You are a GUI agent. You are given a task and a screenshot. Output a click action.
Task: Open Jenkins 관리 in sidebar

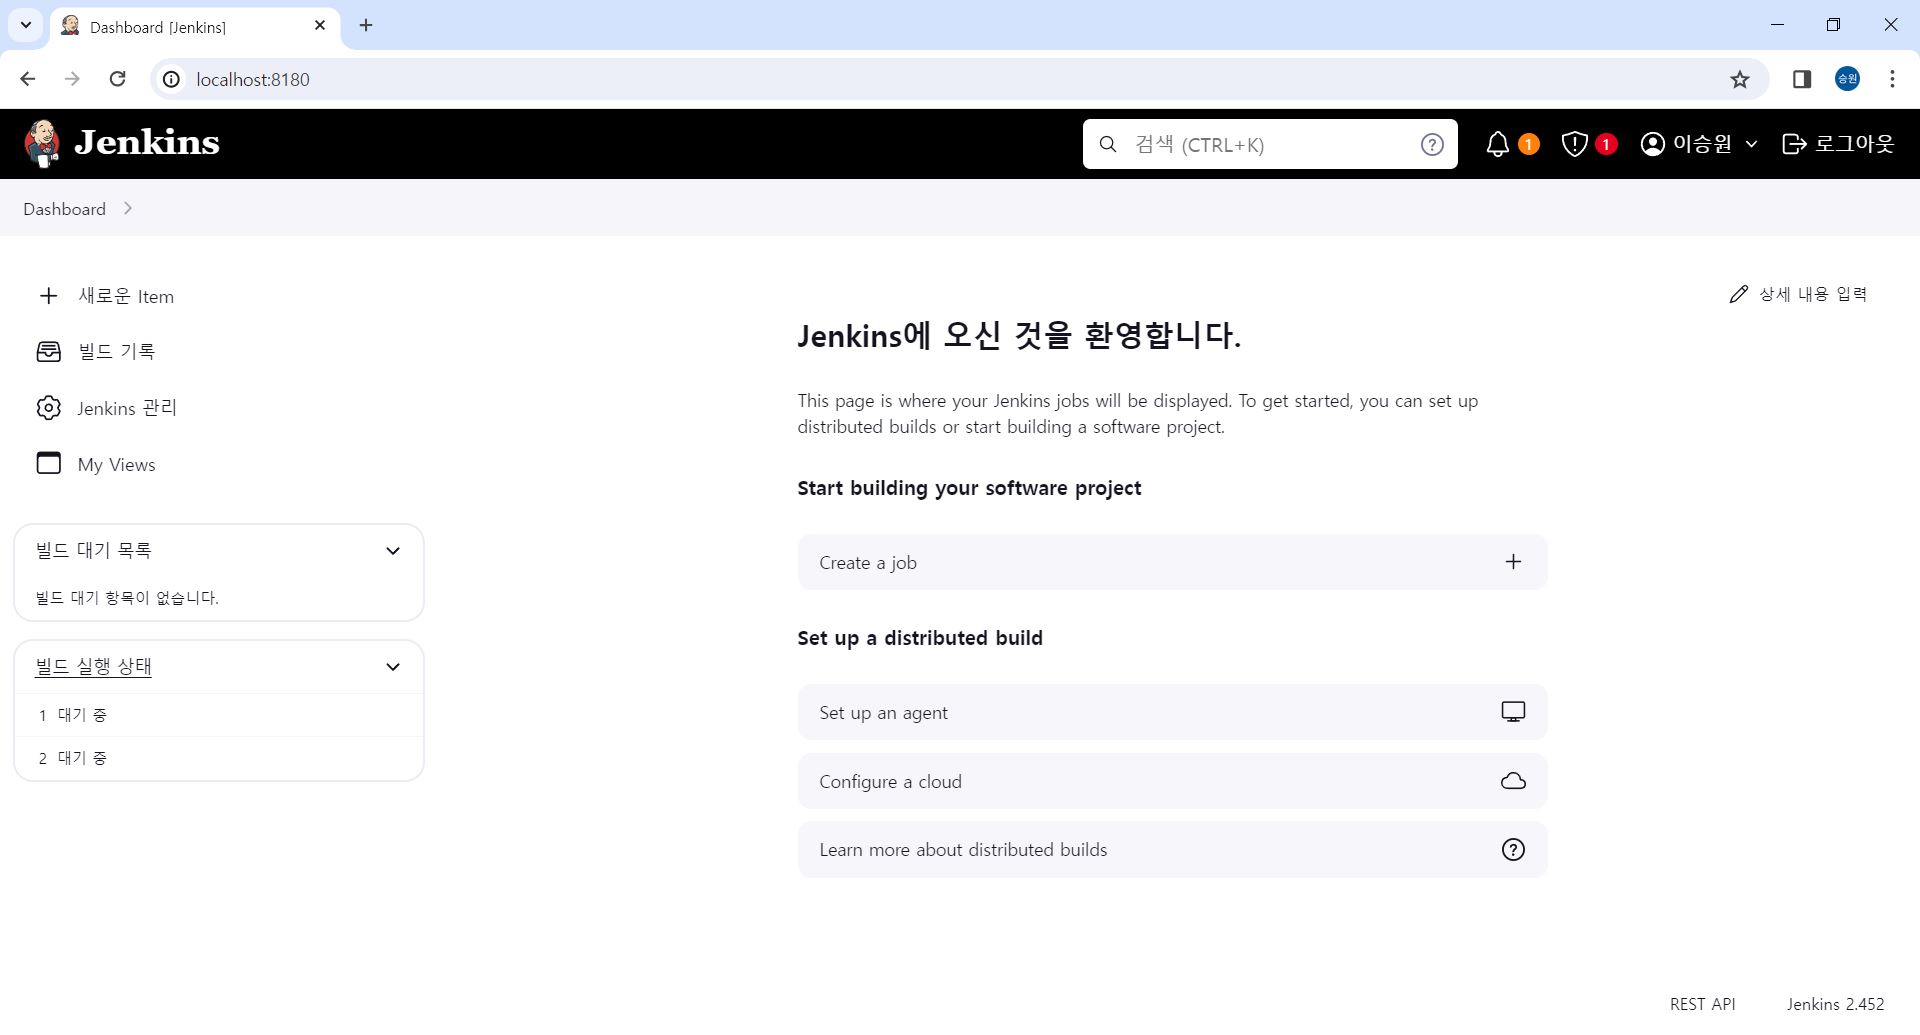[127, 408]
